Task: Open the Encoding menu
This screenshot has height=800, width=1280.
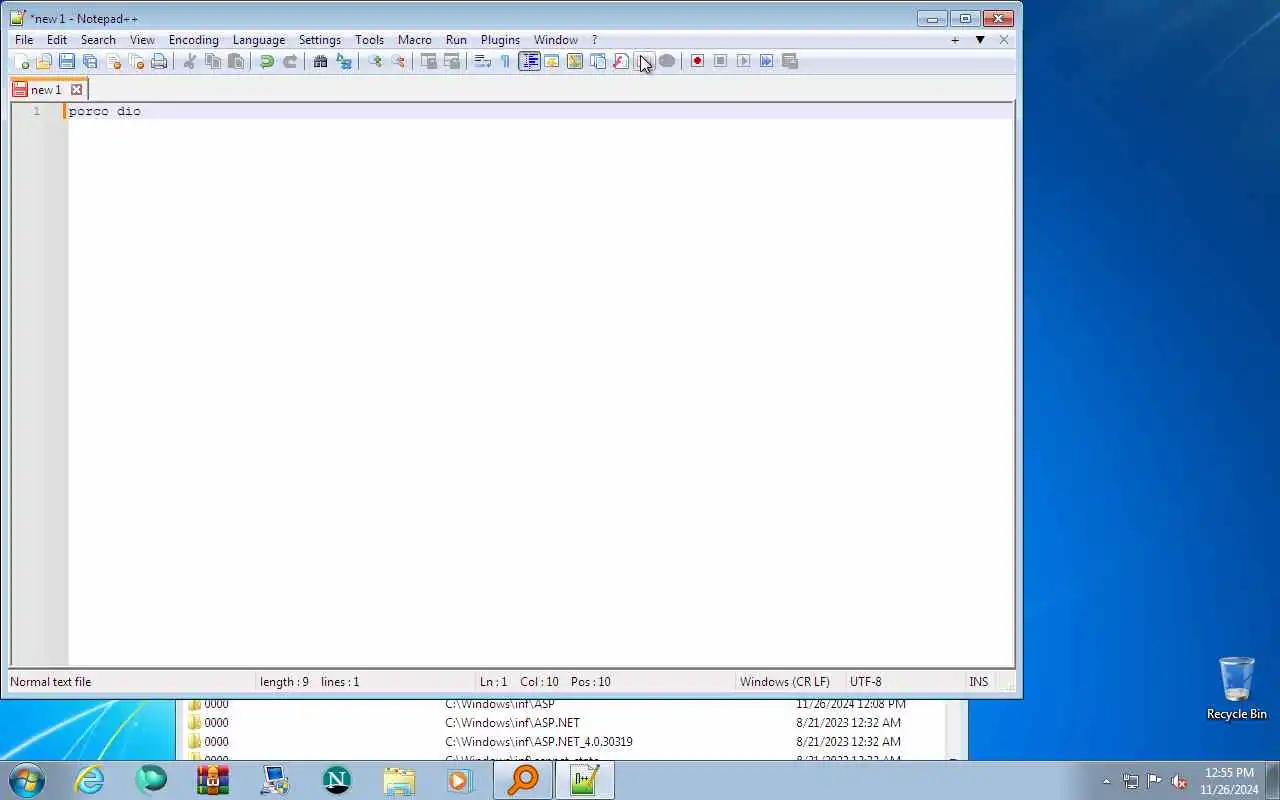Action: (x=193, y=40)
